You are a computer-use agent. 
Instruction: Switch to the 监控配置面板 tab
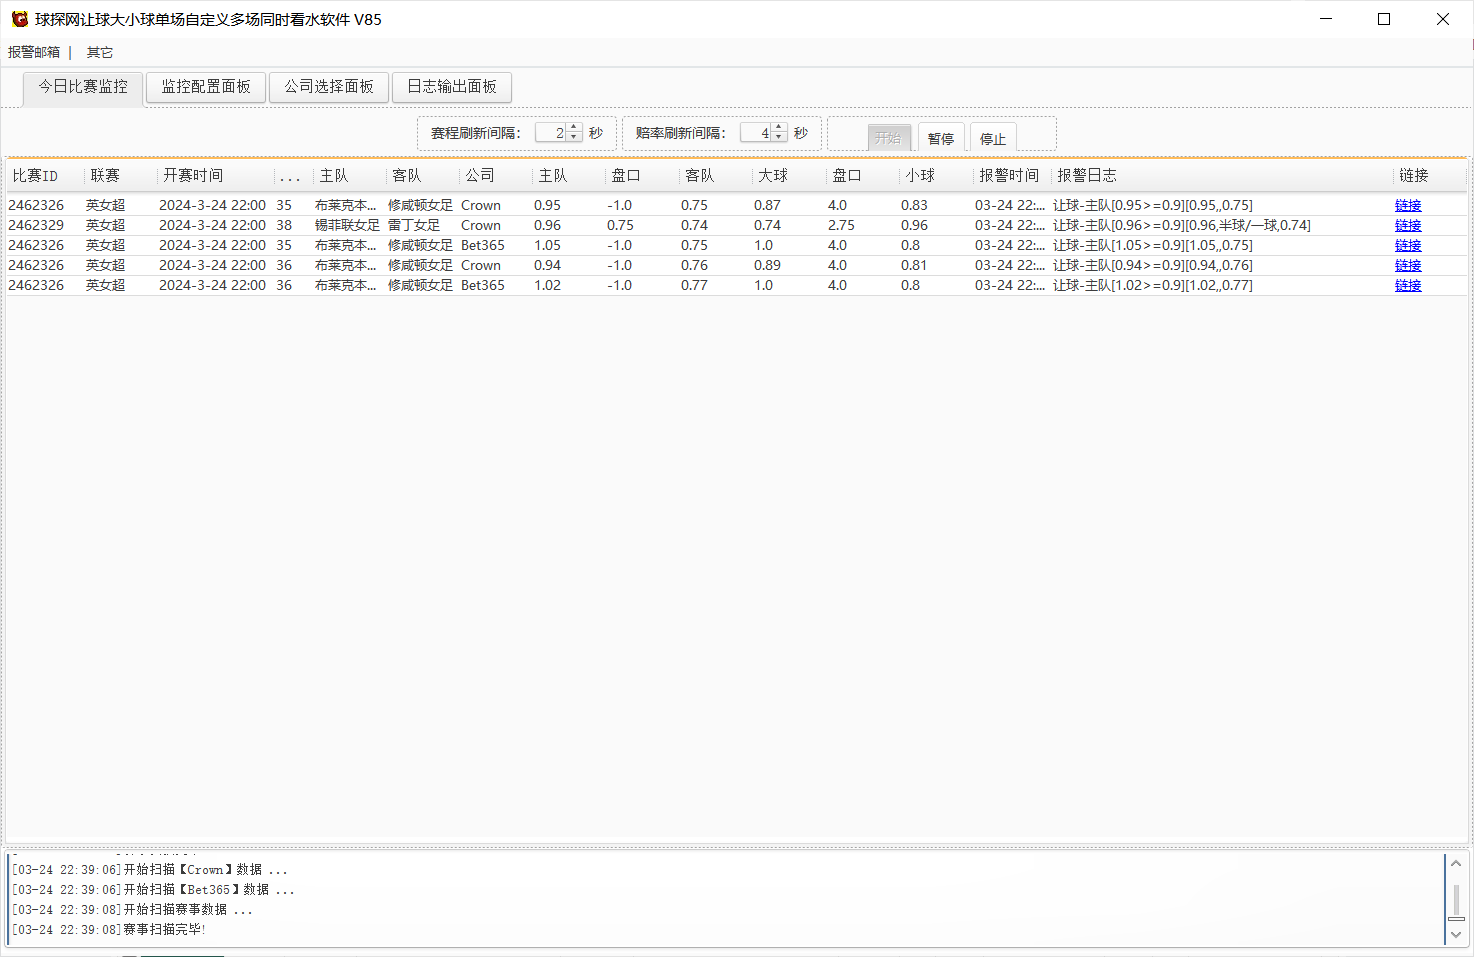pos(206,87)
